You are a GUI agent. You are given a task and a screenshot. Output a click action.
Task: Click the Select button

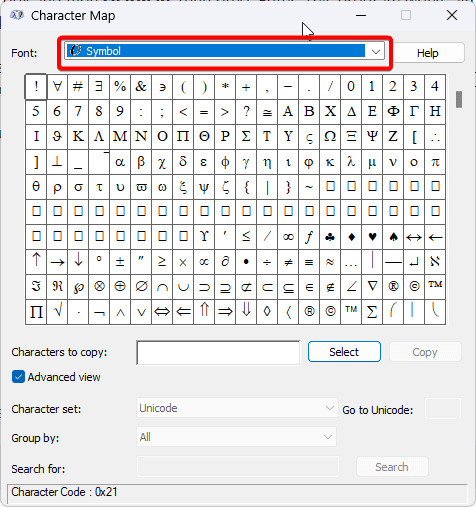[344, 352]
